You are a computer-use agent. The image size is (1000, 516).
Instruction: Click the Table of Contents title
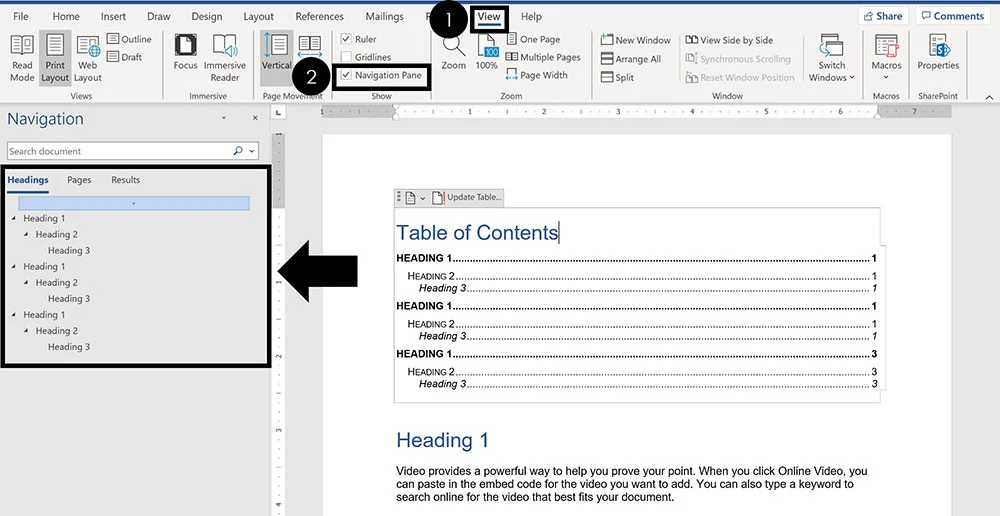pyautogui.click(x=477, y=233)
